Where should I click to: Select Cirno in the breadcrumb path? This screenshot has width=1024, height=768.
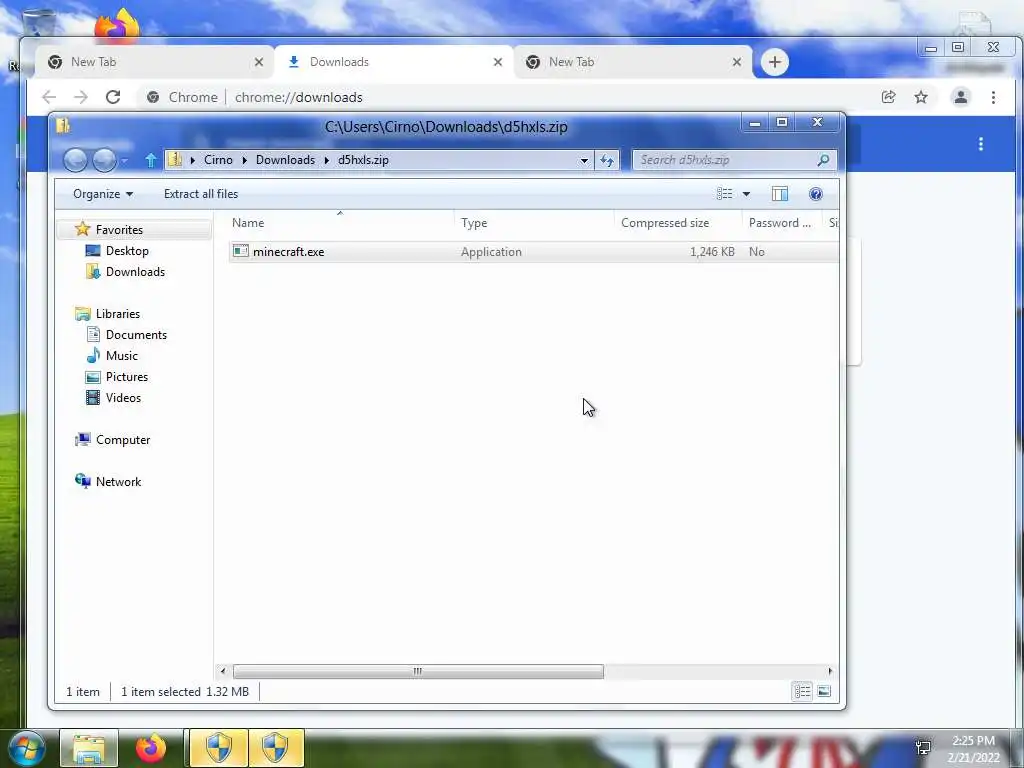click(218, 160)
